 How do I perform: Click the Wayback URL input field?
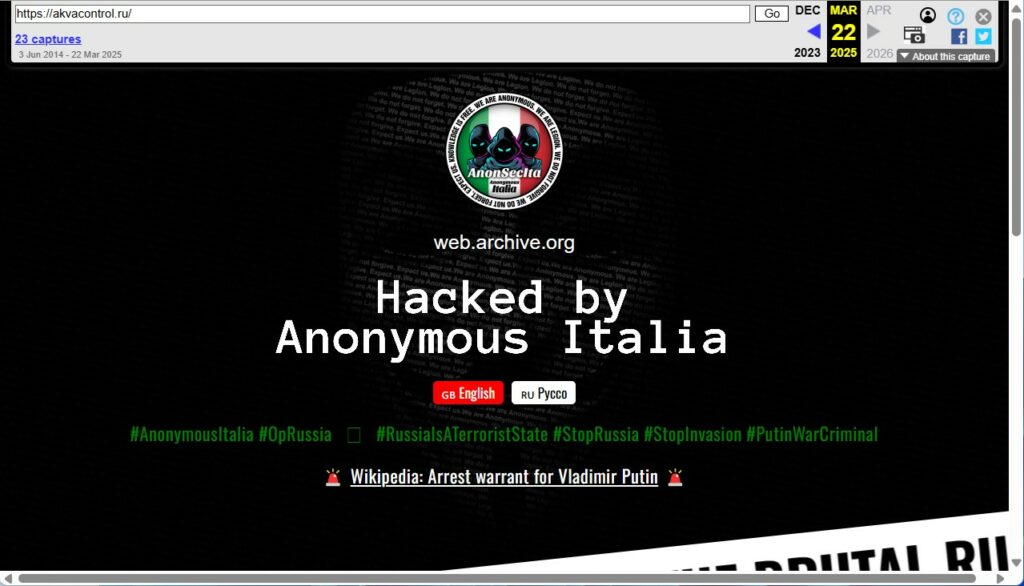point(382,14)
